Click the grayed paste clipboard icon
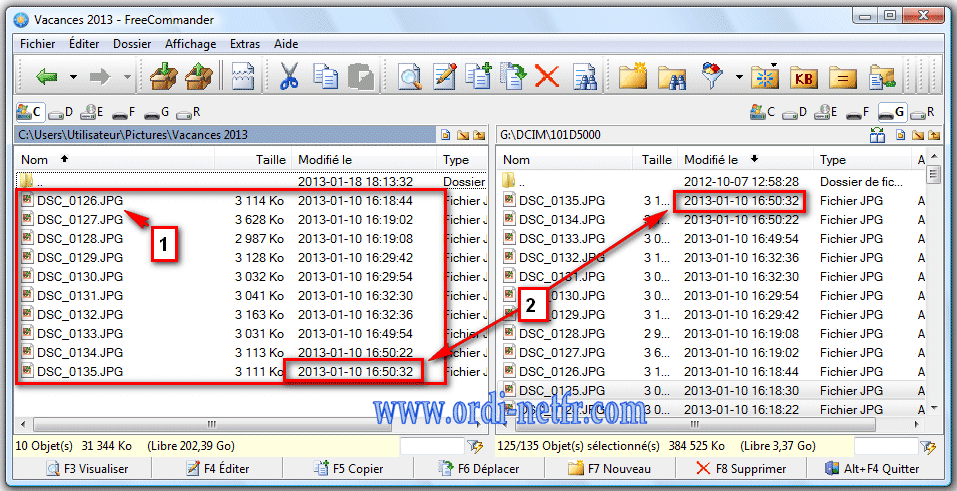The height and width of the screenshot is (491, 957). click(361, 76)
